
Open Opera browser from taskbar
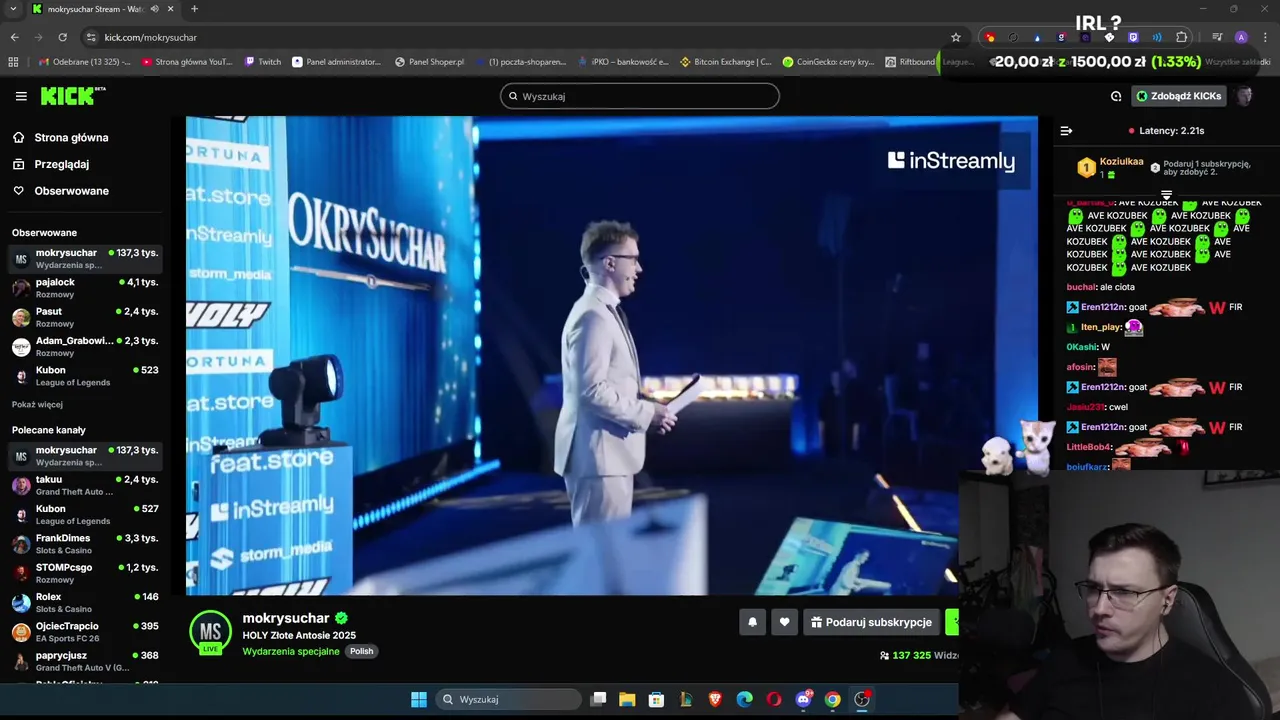click(x=774, y=699)
